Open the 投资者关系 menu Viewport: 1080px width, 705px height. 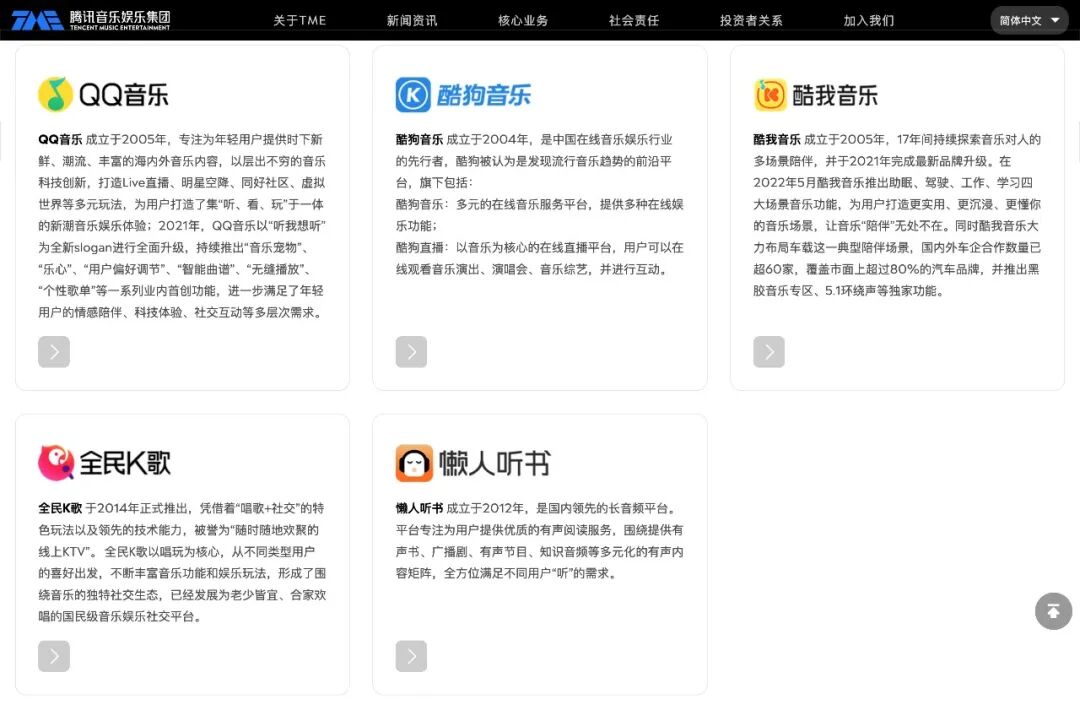coord(751,21)
